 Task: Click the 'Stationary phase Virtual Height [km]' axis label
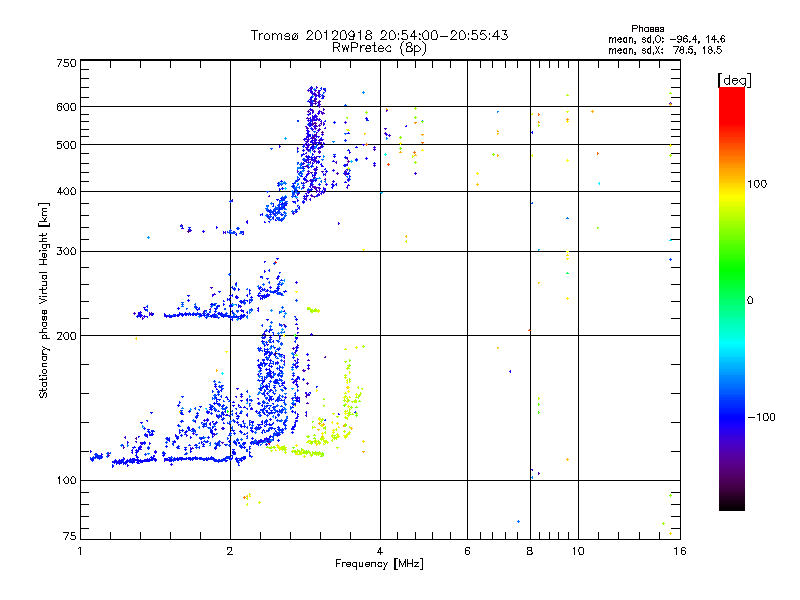coord(44,301)
